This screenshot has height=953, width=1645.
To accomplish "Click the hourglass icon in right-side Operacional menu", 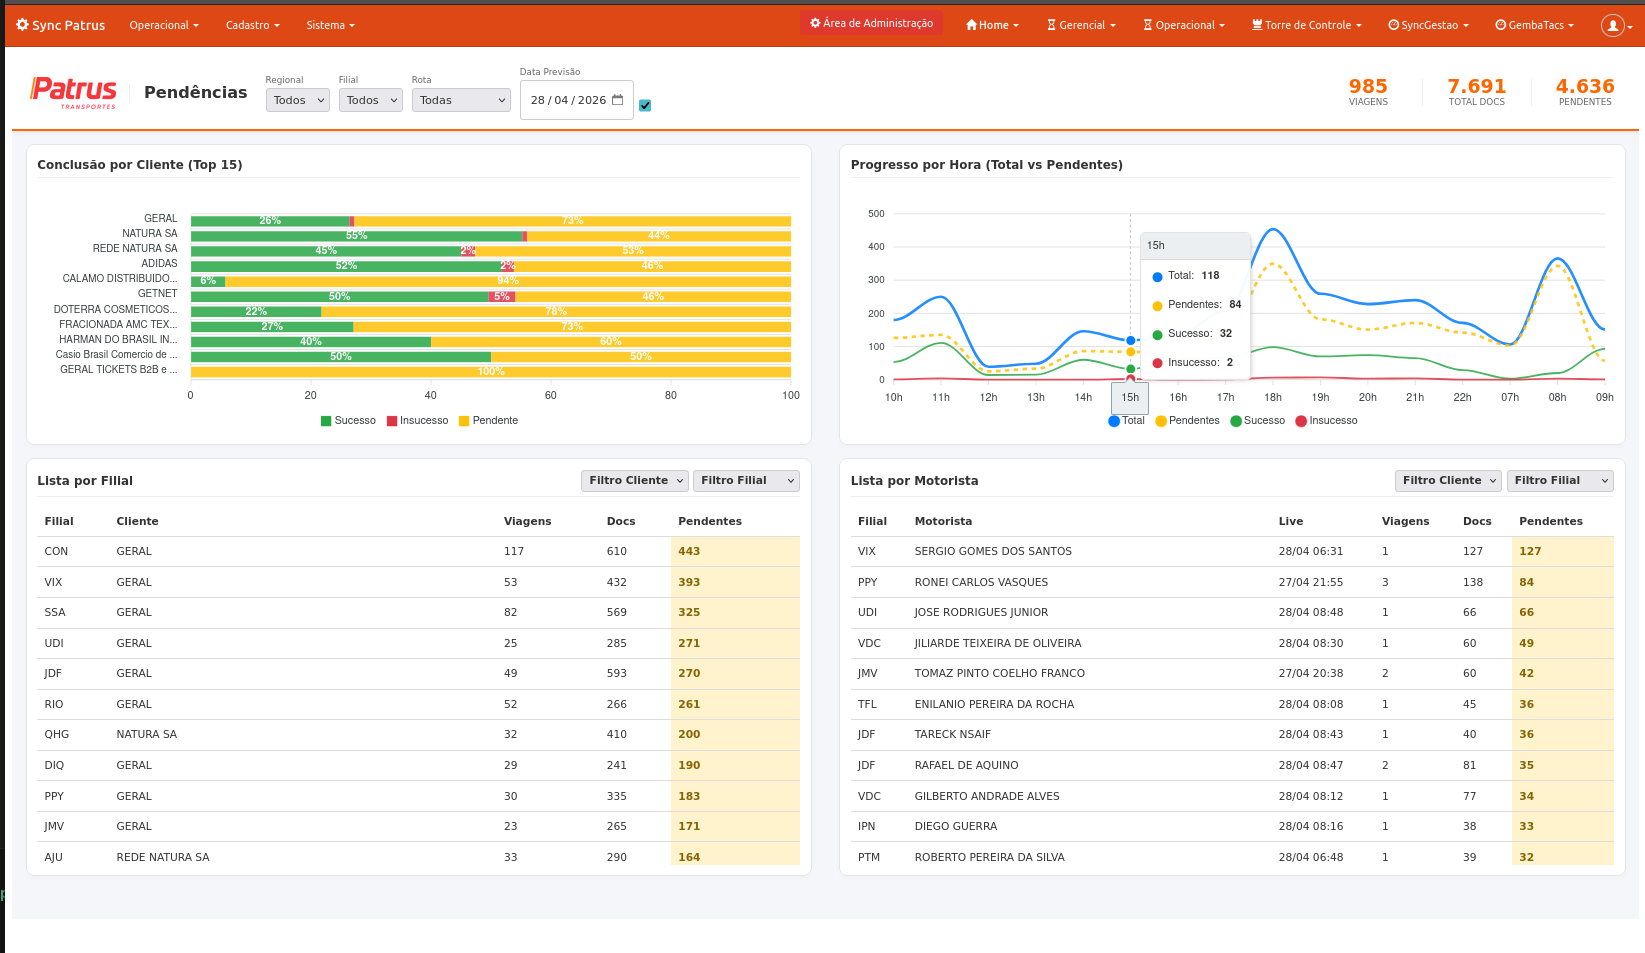I will 1148,25.
